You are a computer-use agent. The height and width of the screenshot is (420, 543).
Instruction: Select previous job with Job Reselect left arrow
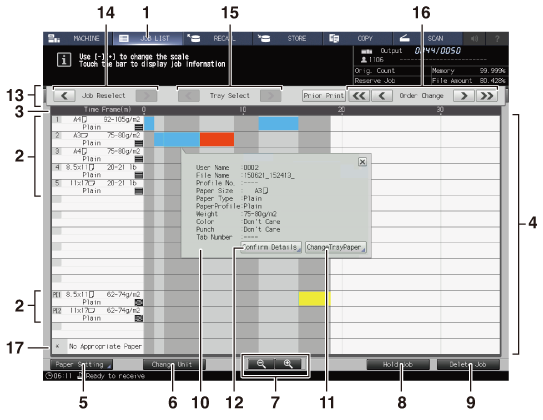coord(64,96)
